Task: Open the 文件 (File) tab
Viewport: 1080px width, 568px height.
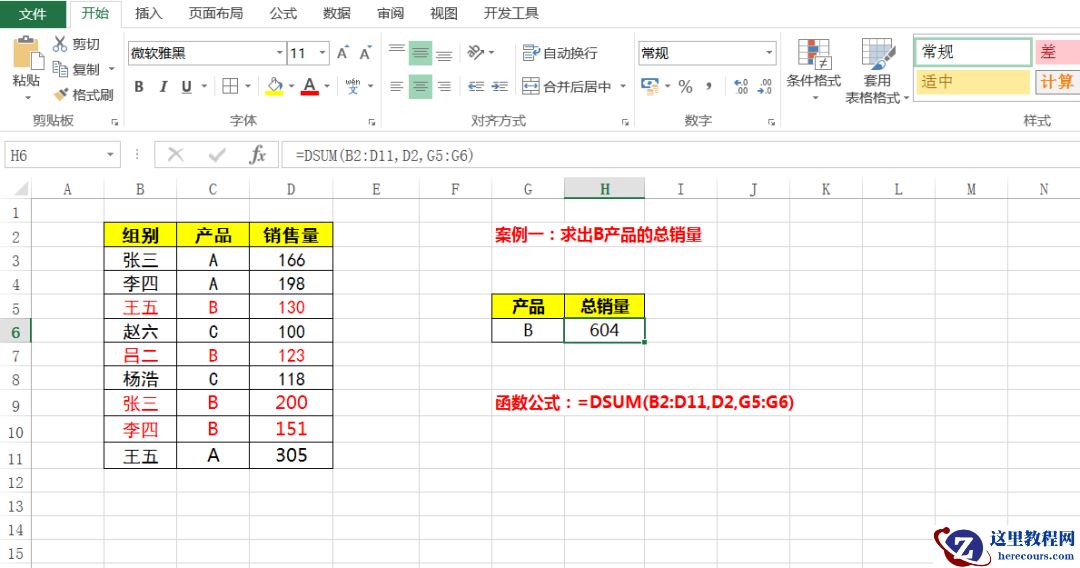Action: tap(32, 14)
